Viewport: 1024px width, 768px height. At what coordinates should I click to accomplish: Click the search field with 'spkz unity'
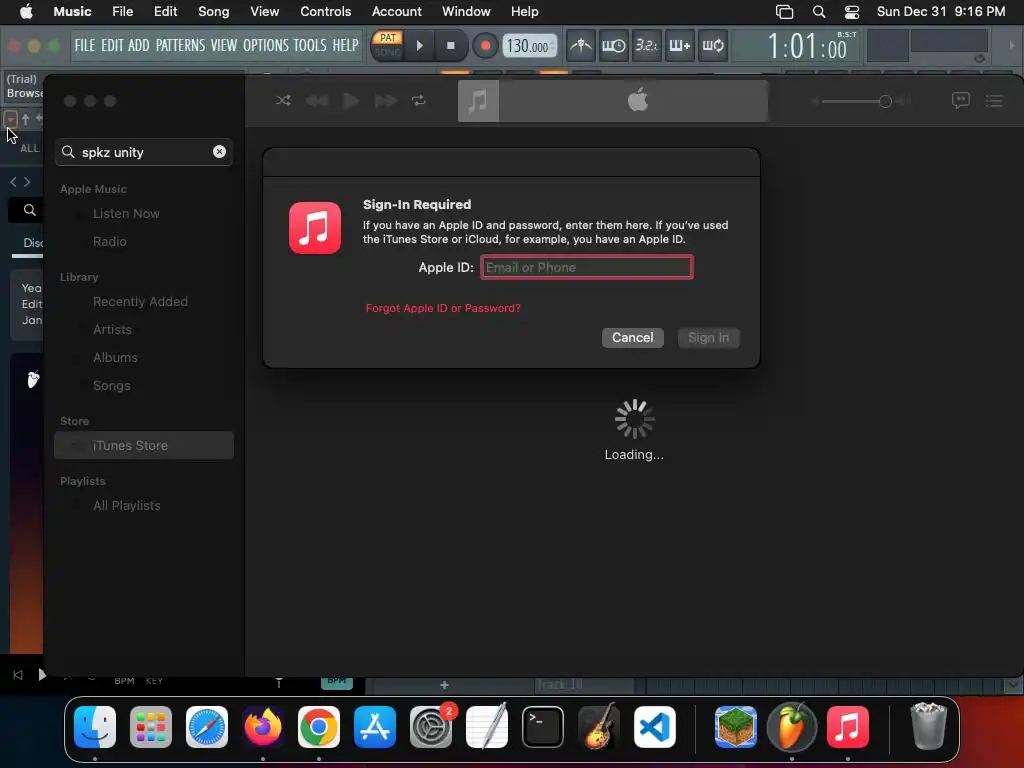(x=144, y=152)
